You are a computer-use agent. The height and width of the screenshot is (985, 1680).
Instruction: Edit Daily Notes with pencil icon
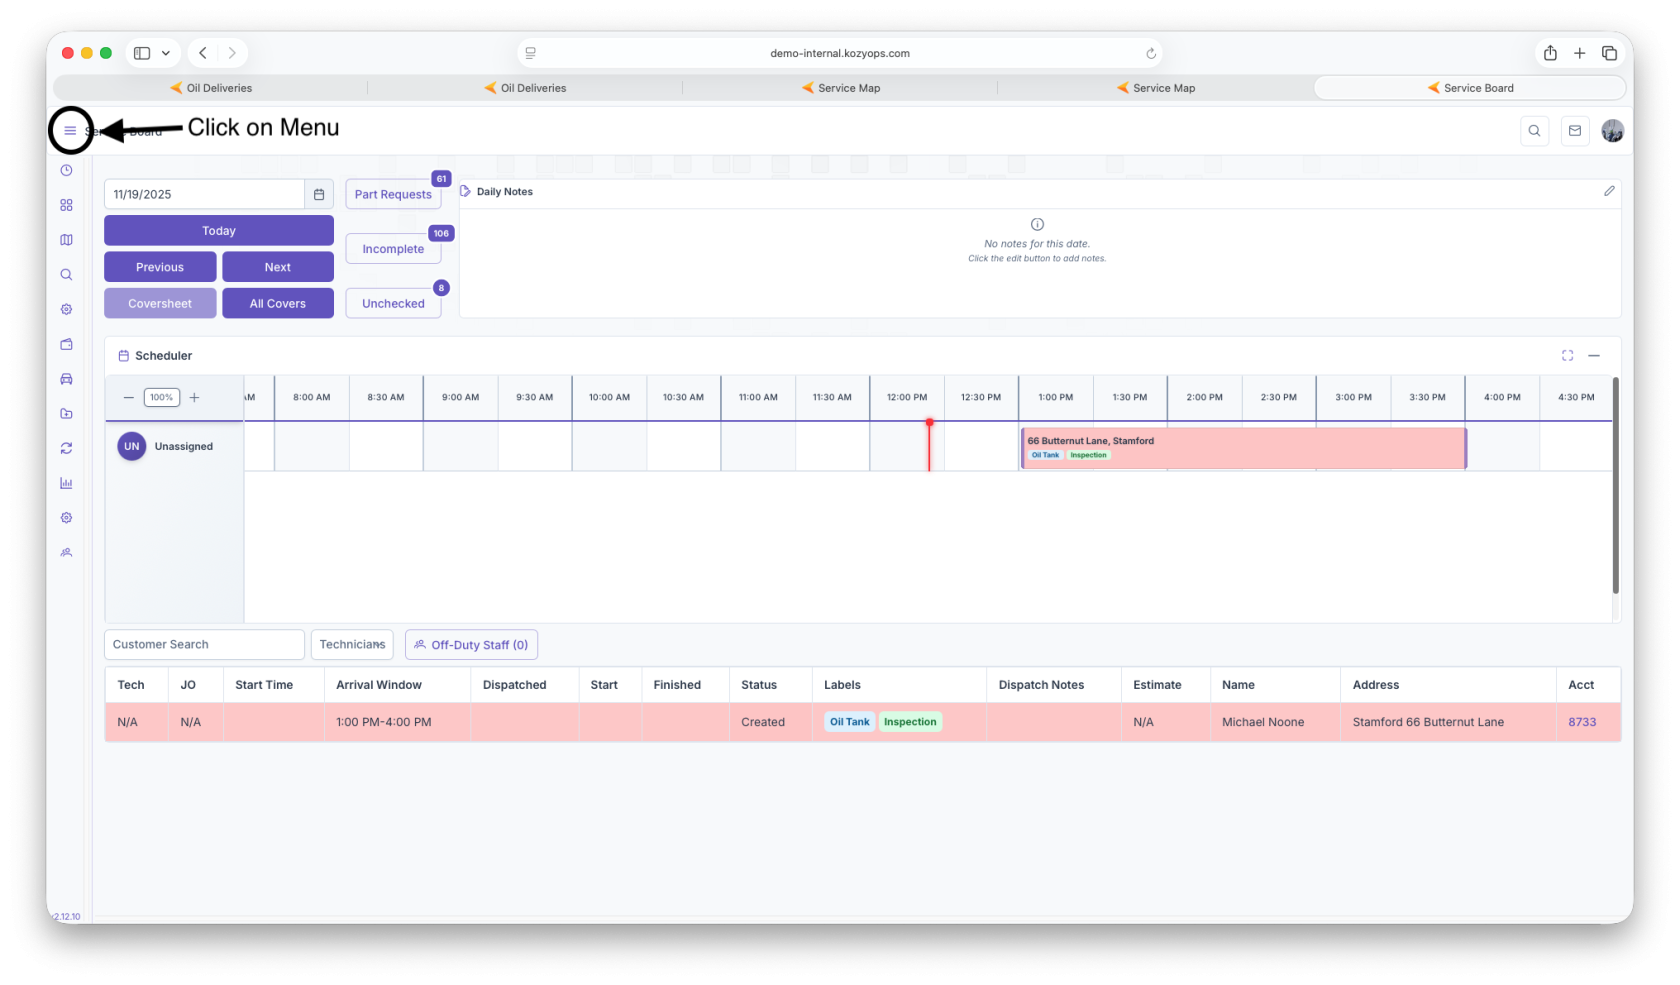1609,191
